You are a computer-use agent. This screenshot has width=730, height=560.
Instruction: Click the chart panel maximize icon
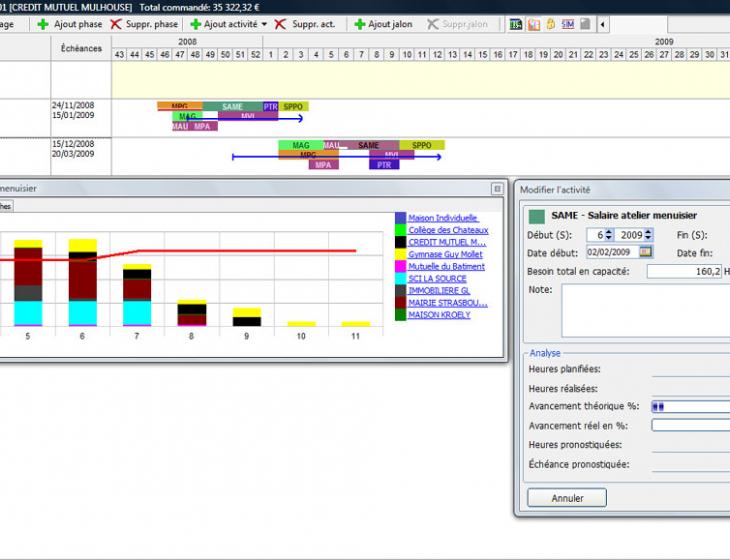497,189
